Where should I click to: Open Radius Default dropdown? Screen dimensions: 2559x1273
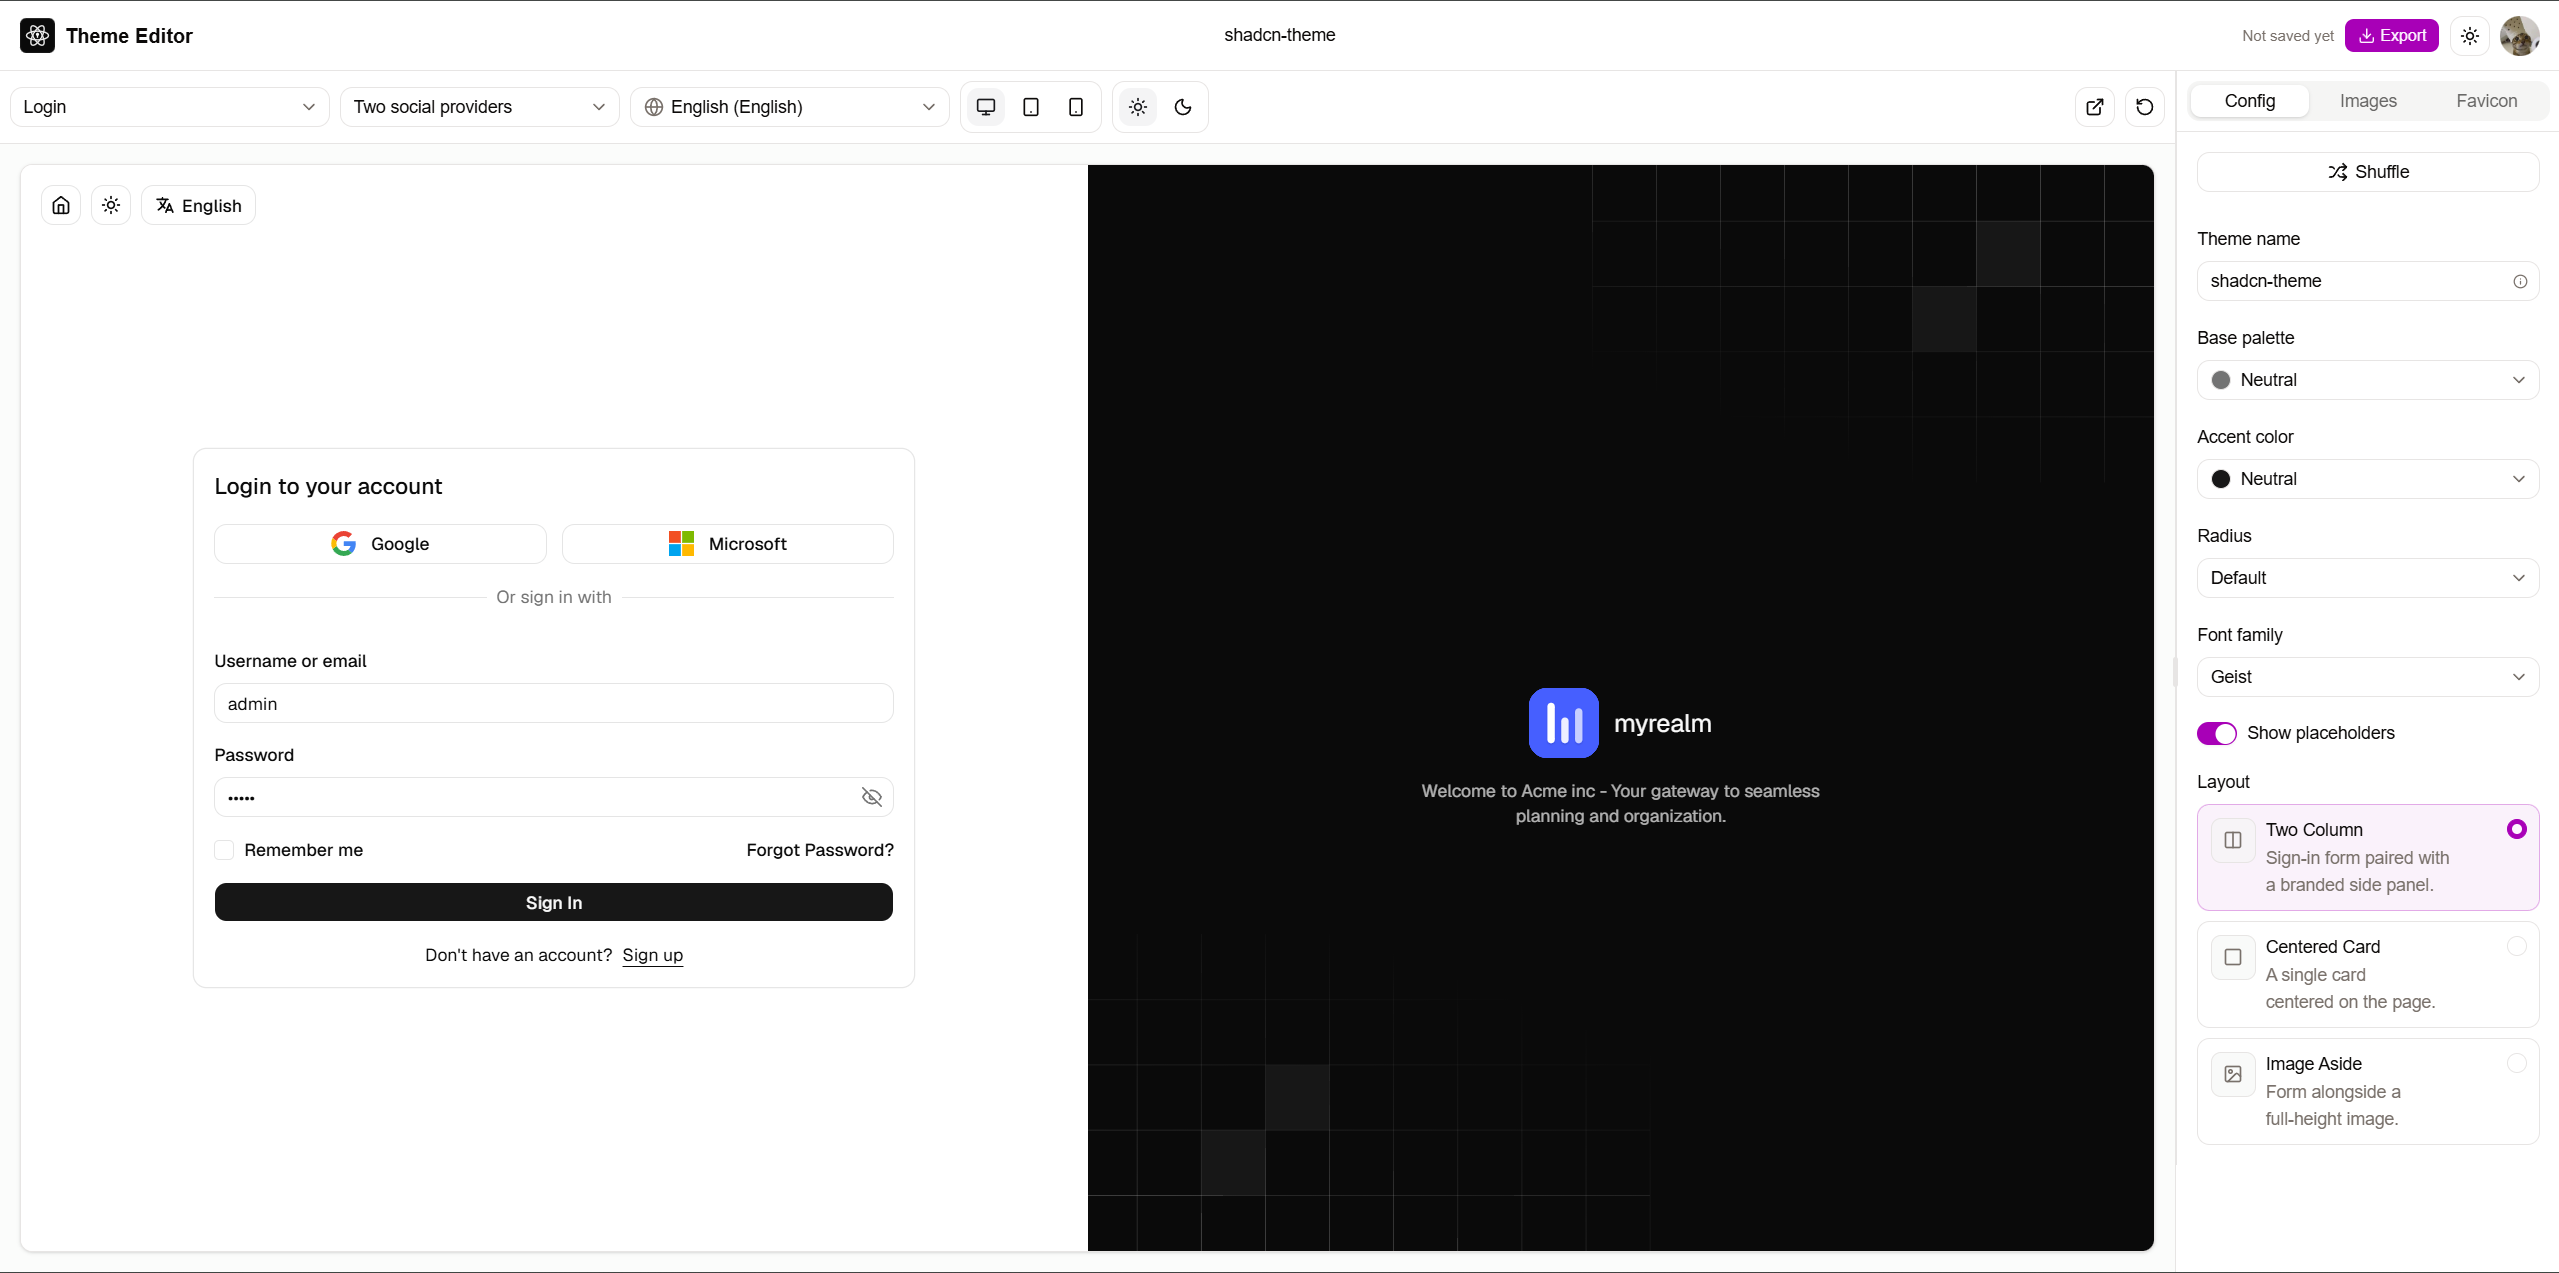click(2368, 578)
